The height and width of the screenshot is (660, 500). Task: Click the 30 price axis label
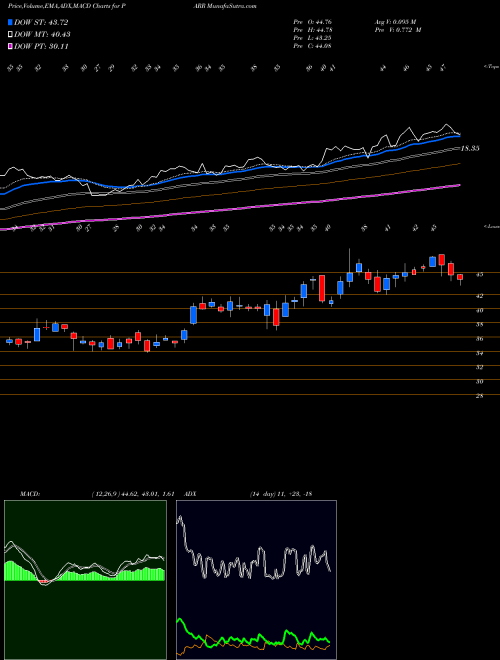[x=479, y=381]
